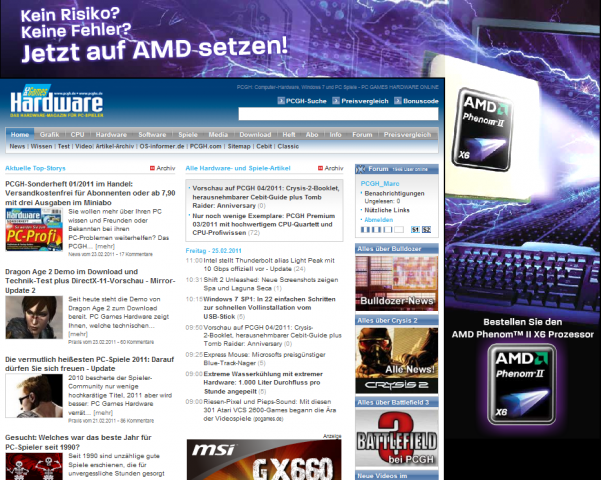The width and height of the screenshot is (601, 480).
Task: Open Preisvergleich in the main navigation bar
Action: (407, 135)
